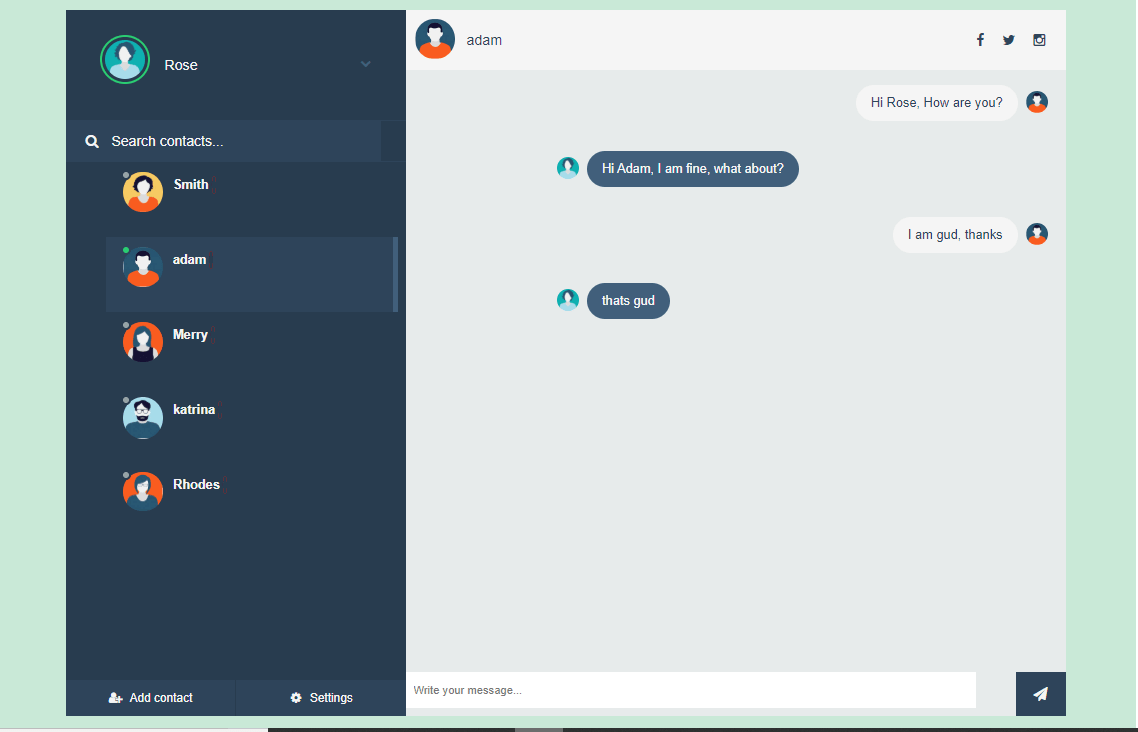Open adam's Twitter profile icon

point(1009,40)
